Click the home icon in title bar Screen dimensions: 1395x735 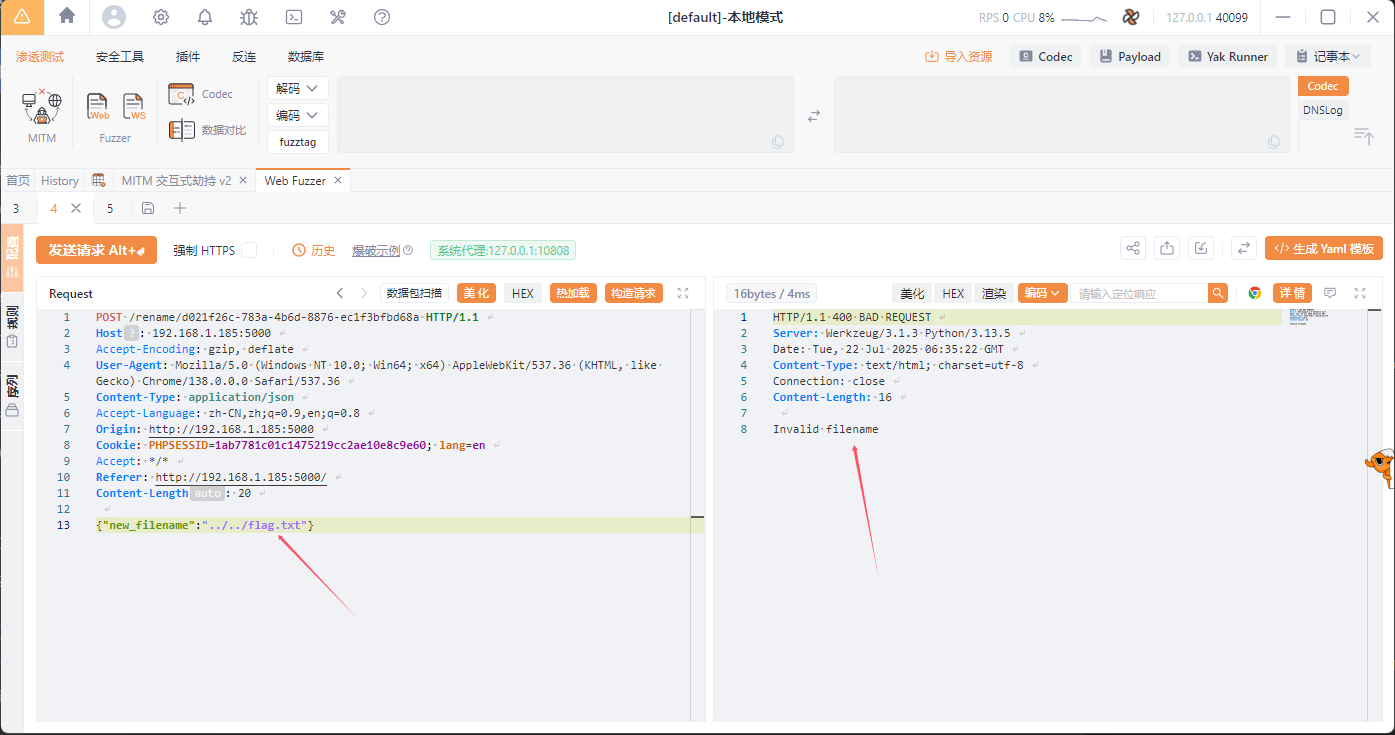point(67,16)
